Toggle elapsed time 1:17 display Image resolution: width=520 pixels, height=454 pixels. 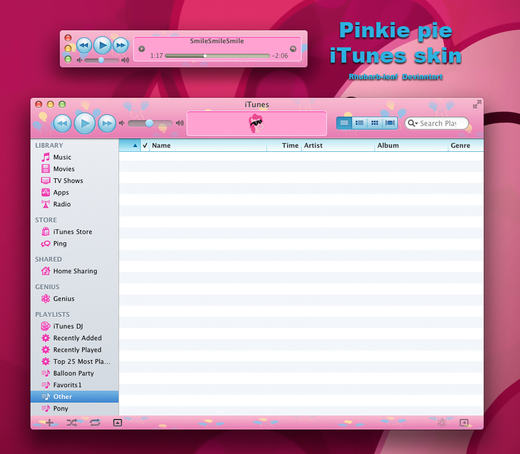click(156, 56)
